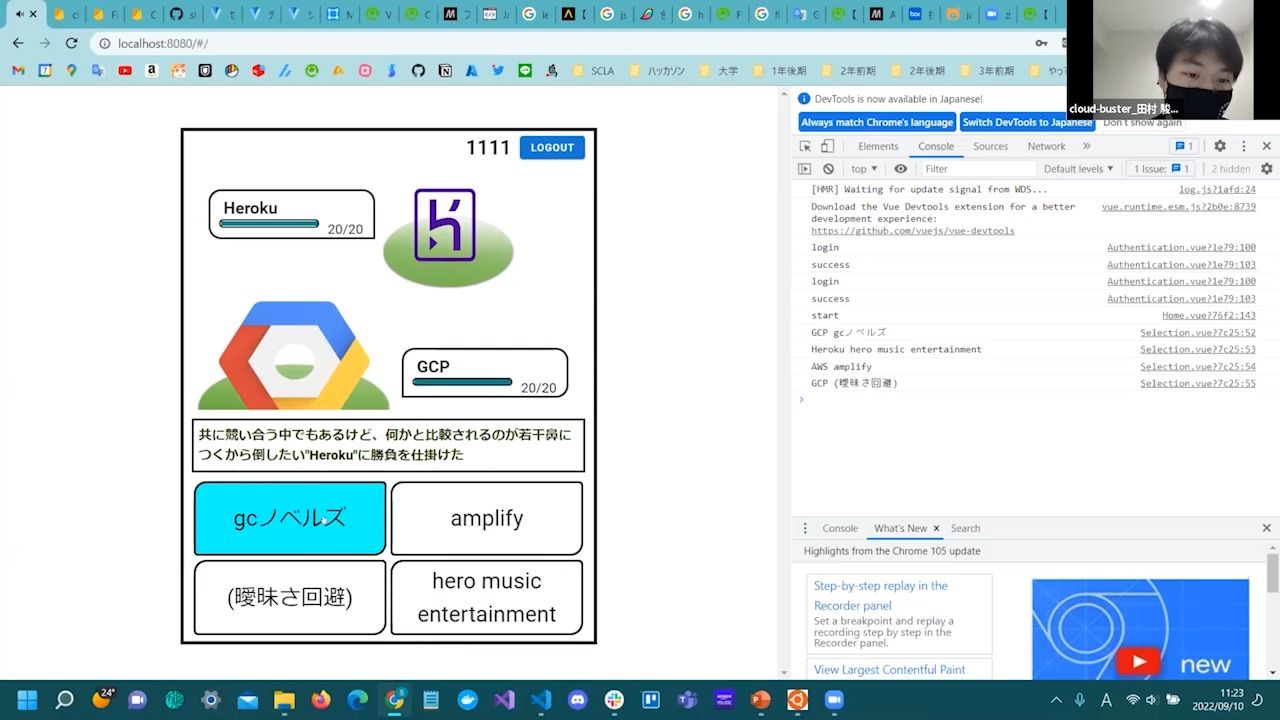Click the GCP health bar

pyautogui.click(x=462, y=382)
